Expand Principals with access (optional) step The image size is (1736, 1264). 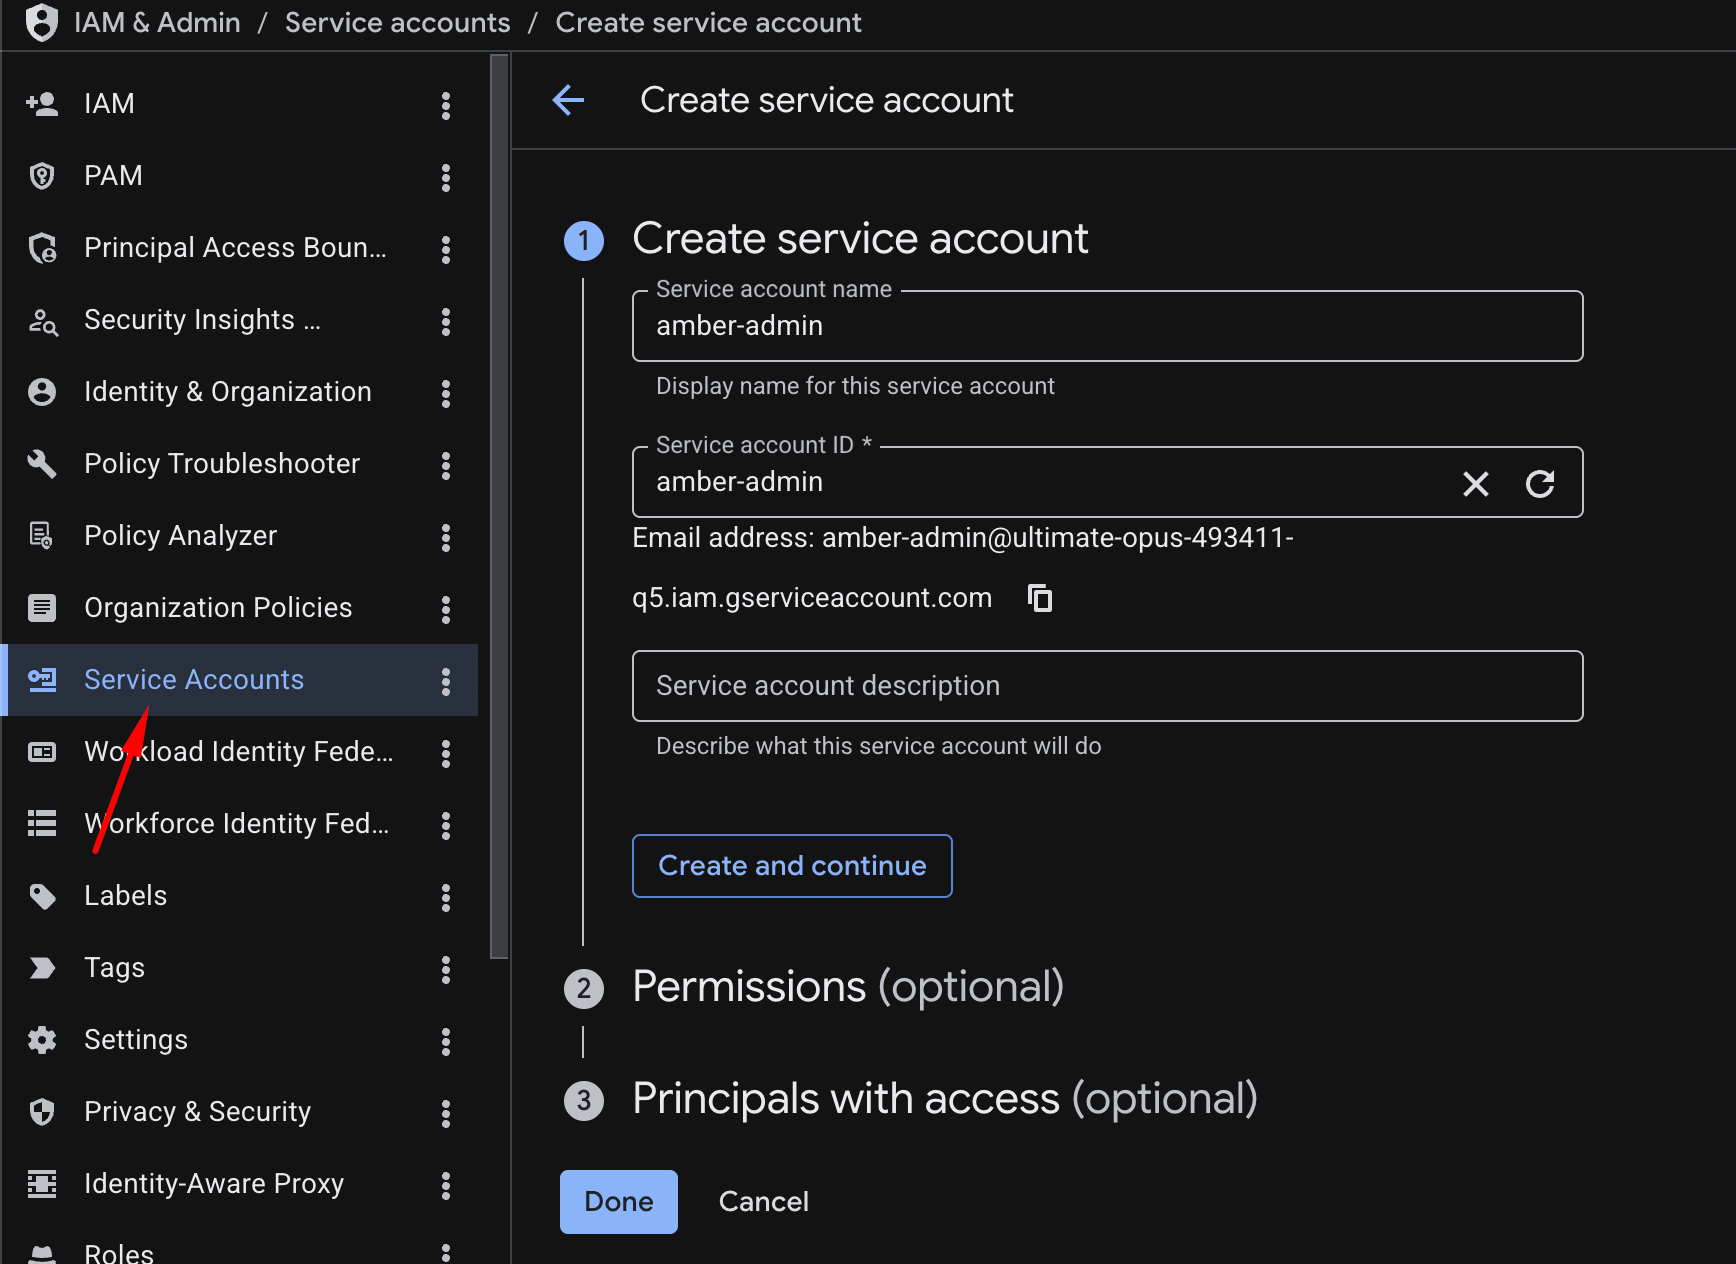945,1099
